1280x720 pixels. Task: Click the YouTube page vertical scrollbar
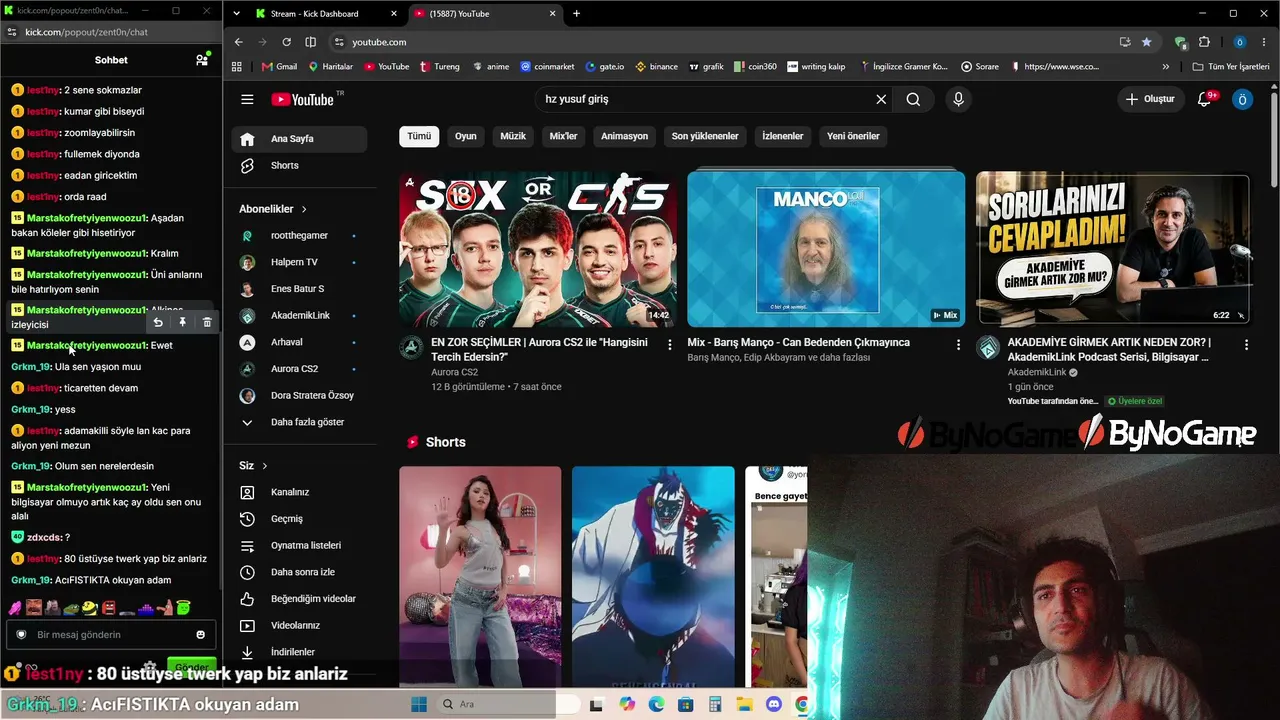pos(1273,140)
